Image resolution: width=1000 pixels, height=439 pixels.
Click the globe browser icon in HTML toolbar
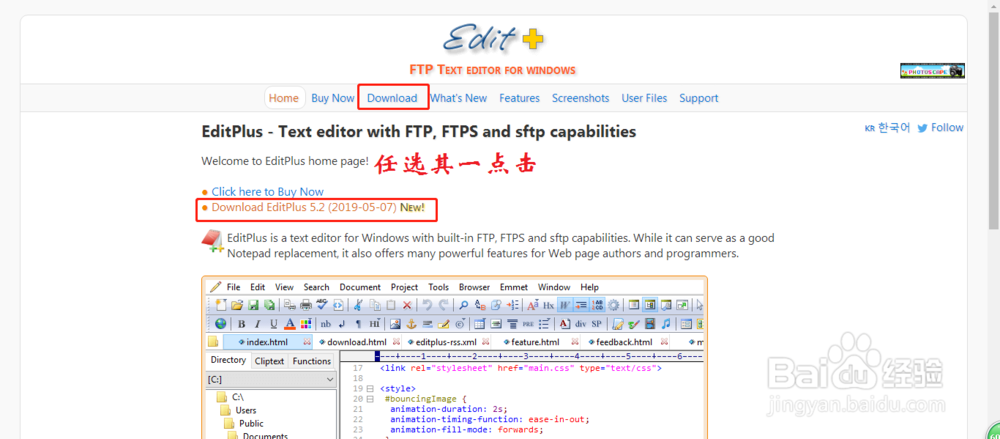click(221, 324)
